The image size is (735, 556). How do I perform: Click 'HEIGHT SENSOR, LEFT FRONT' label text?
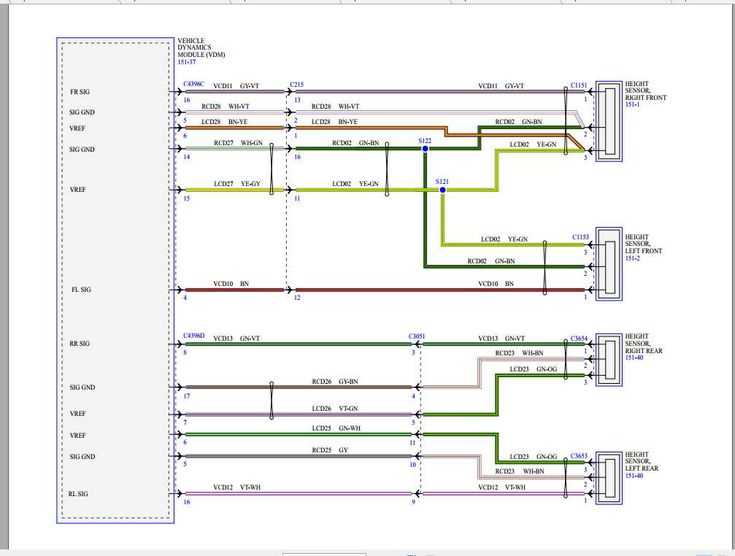tap(643, 244)
